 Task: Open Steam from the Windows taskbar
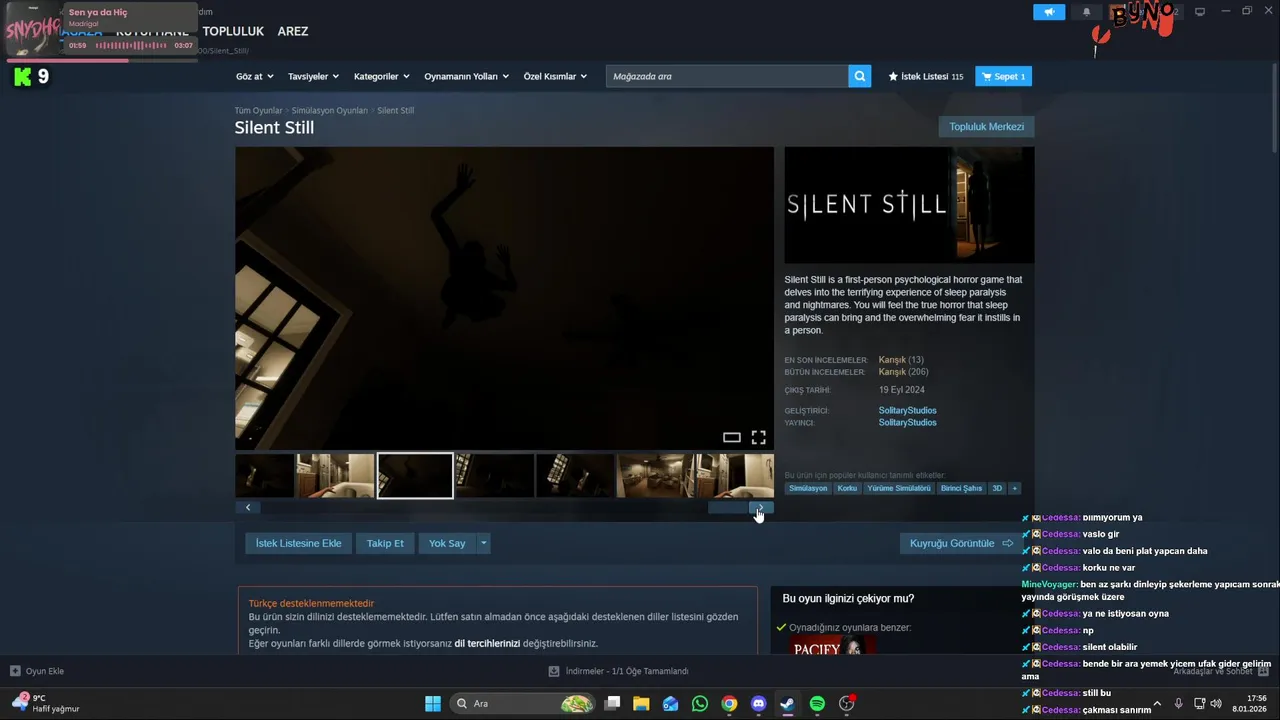[788, 703]
